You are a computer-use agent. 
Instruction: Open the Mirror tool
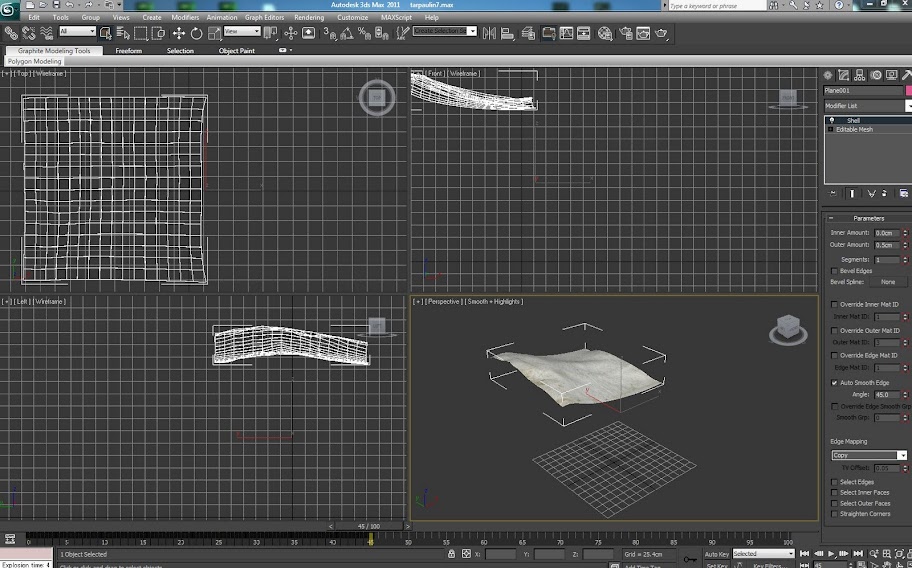pyautogui.click(x=490, y=33)
